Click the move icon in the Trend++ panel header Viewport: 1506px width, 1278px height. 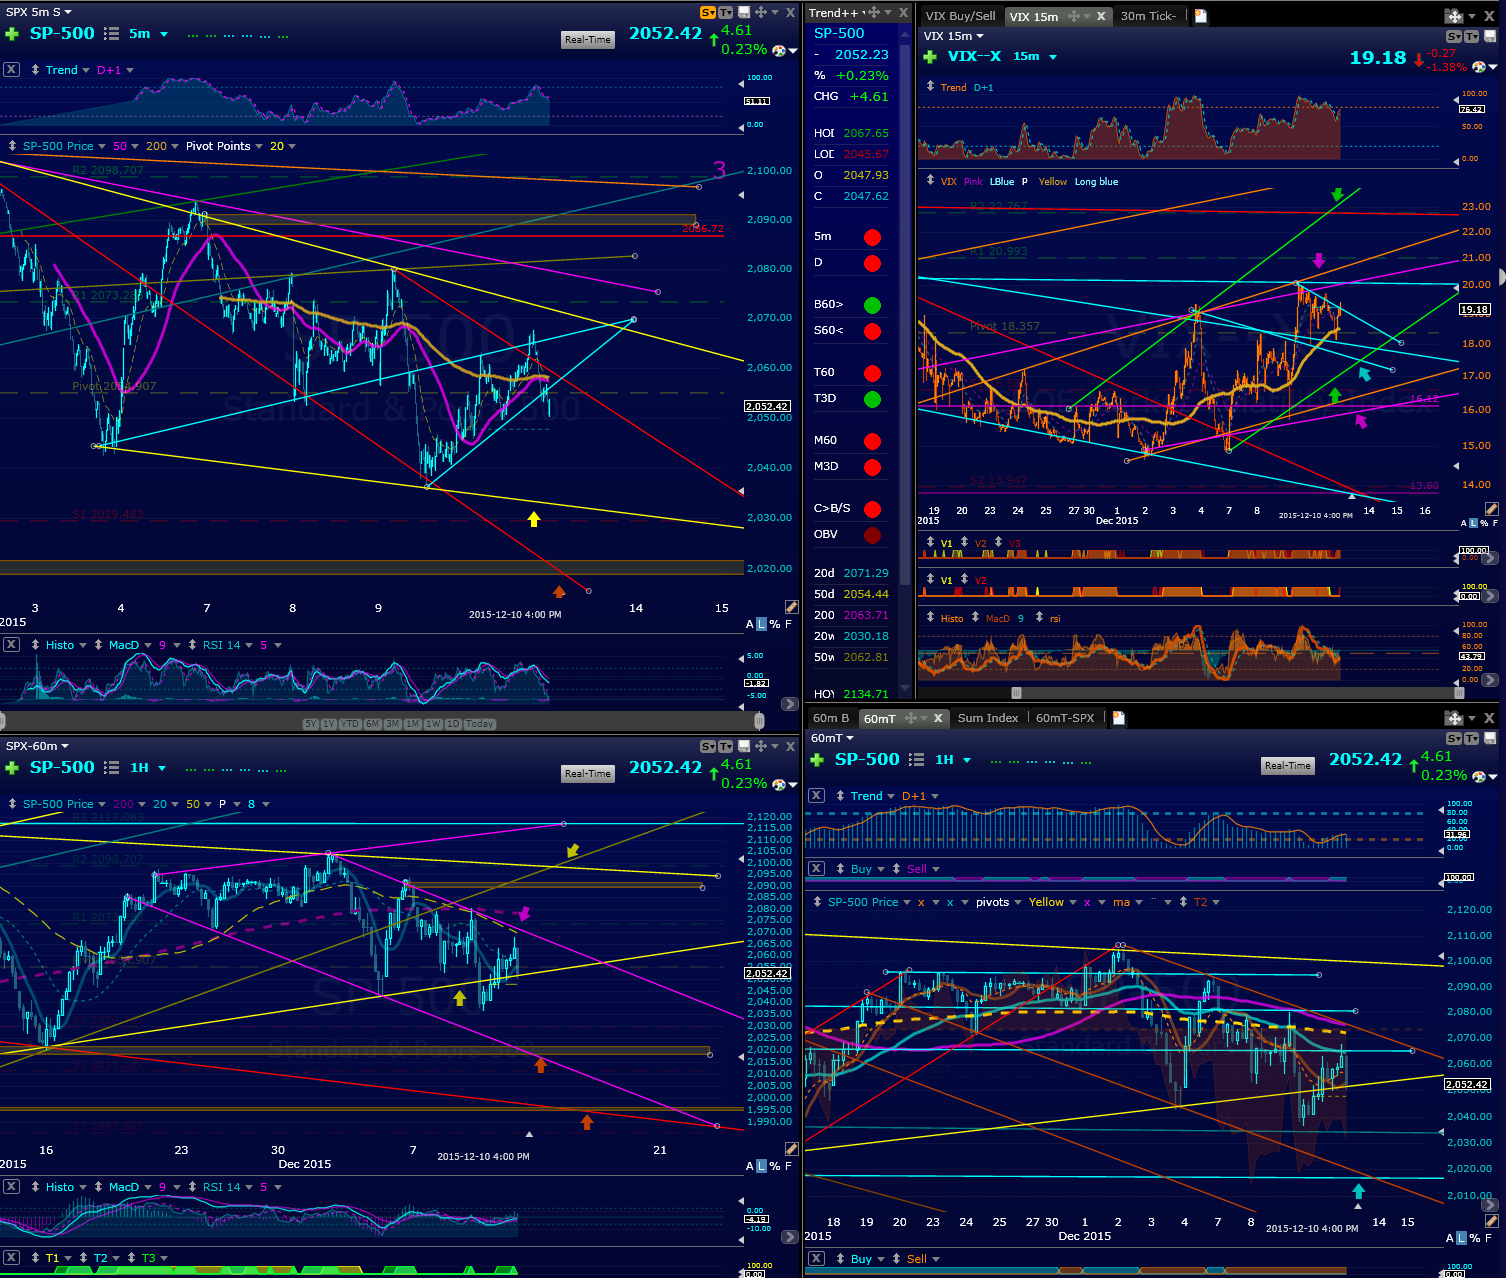point(873,13)
